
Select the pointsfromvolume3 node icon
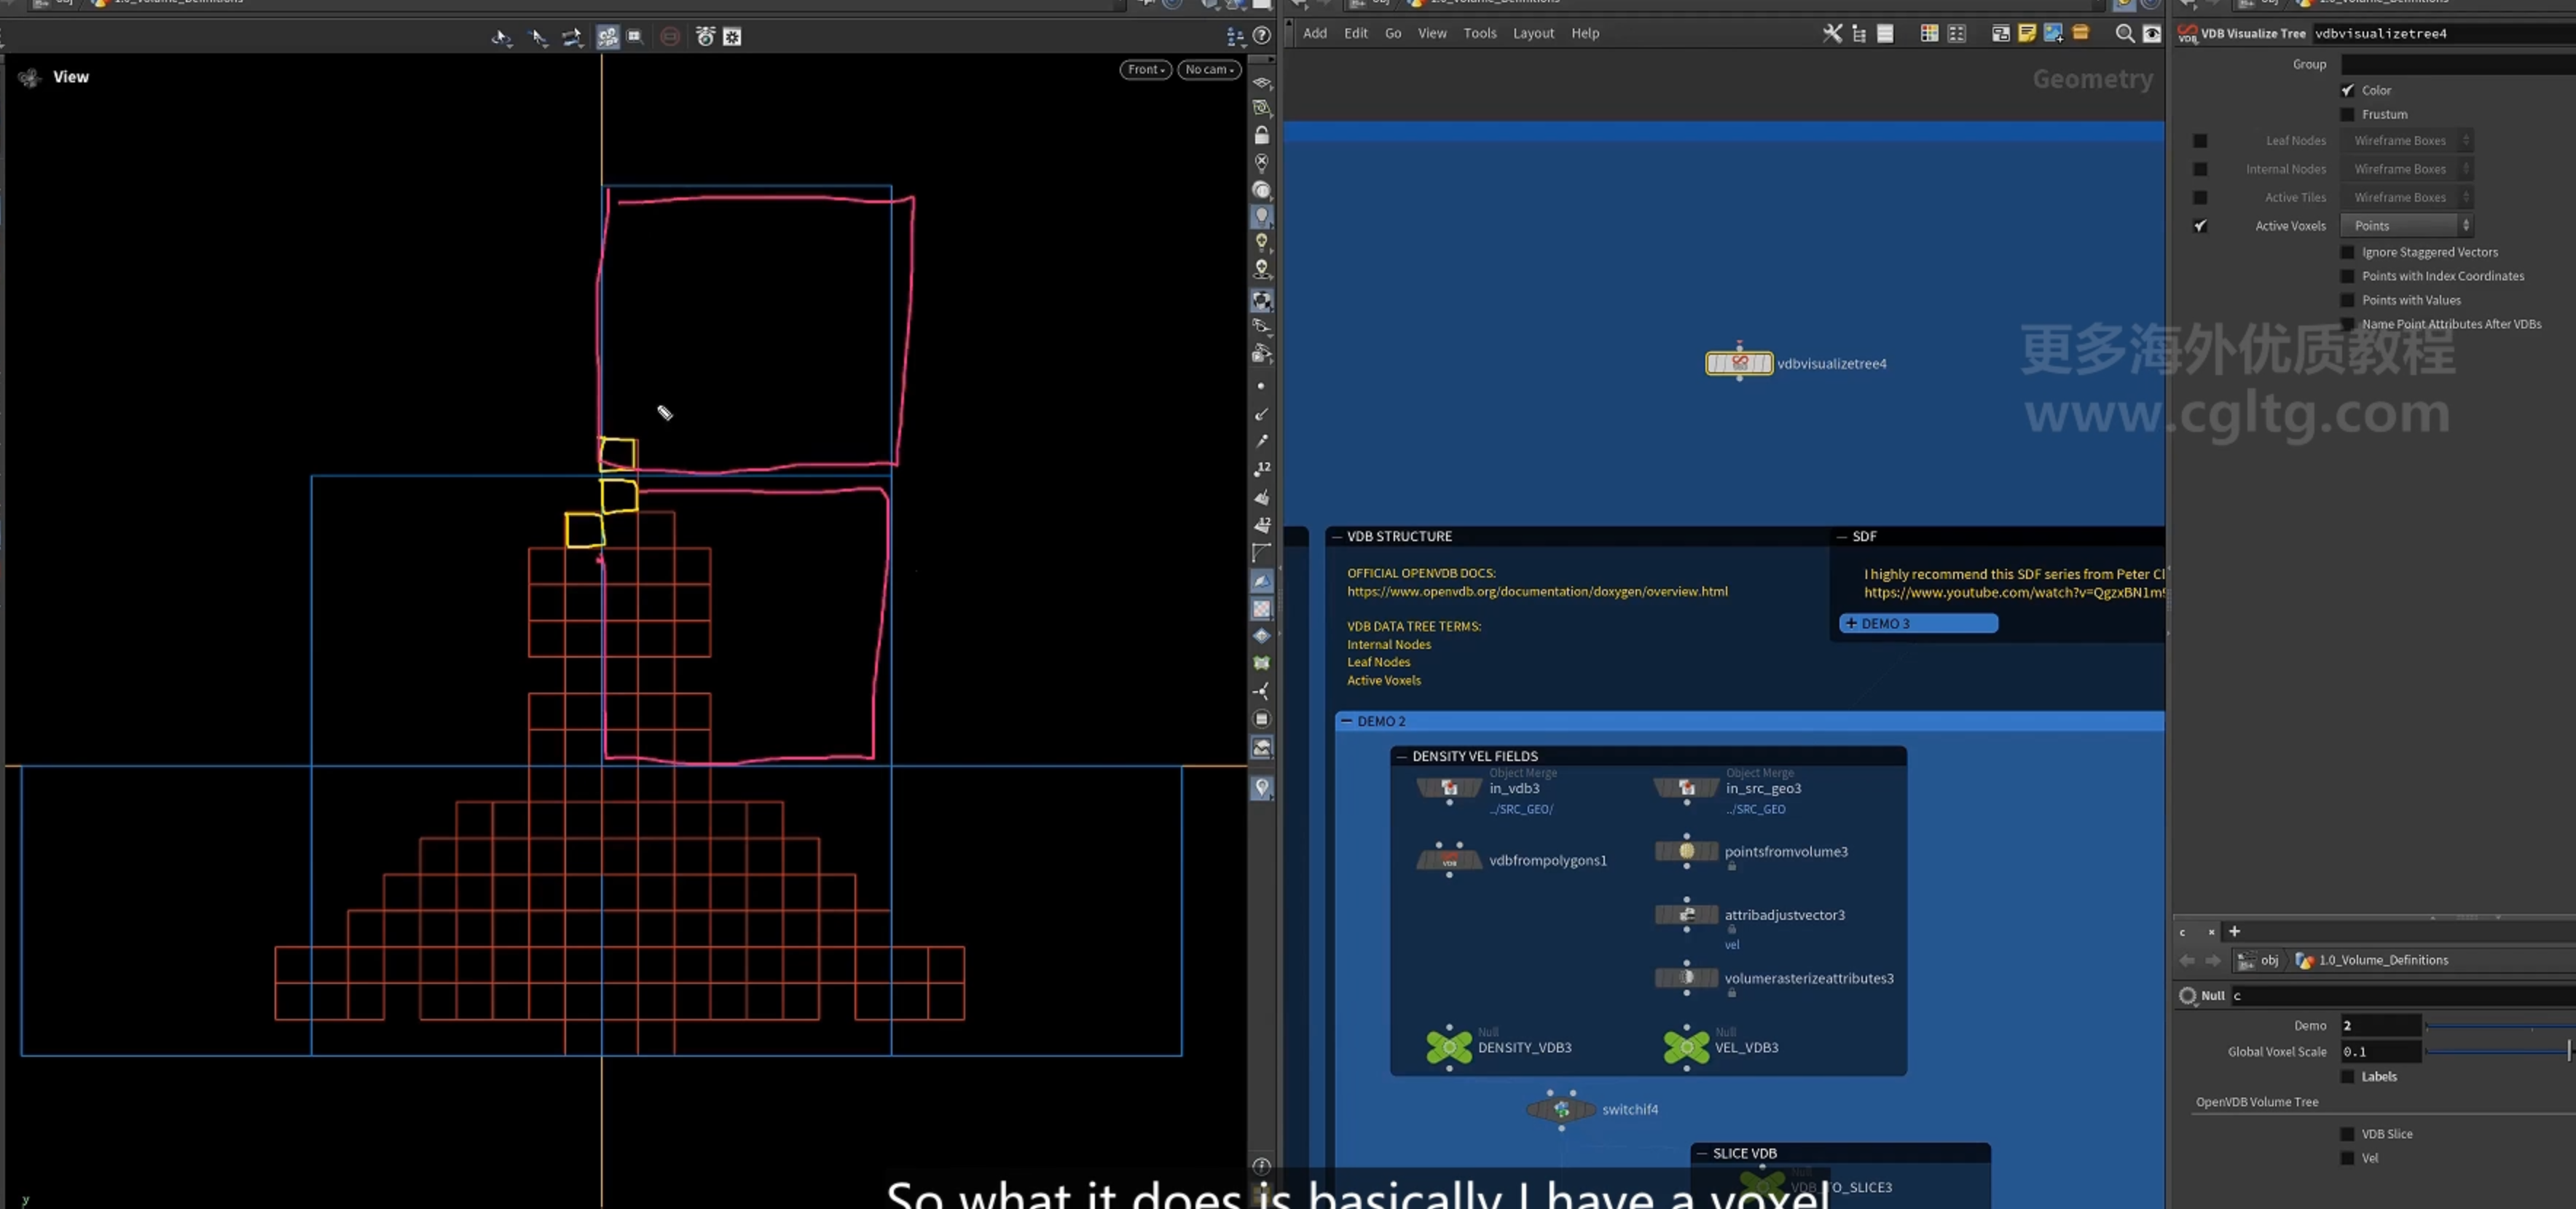coord(1686,851)
